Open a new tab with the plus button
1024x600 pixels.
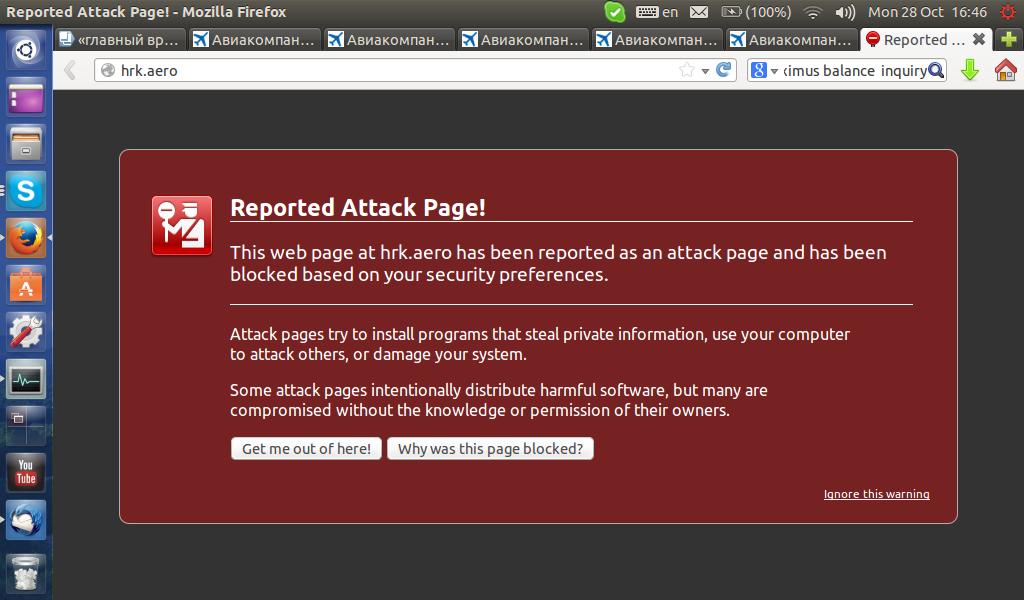pos(1008,40)
